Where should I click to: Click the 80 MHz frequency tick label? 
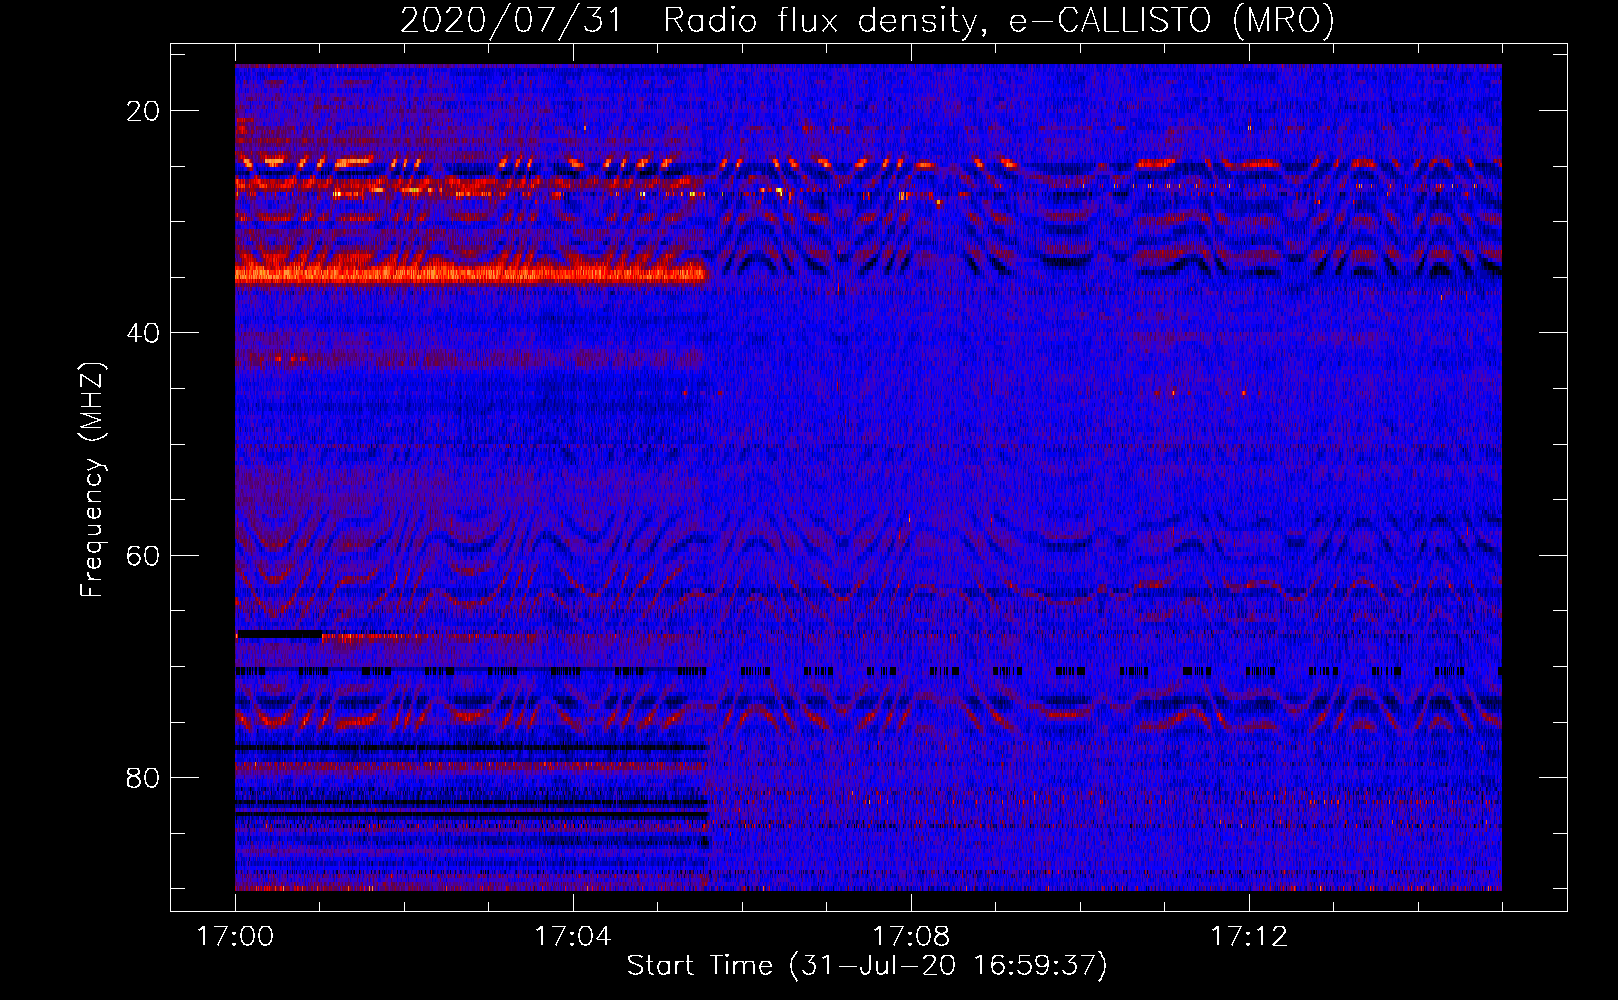144,777
